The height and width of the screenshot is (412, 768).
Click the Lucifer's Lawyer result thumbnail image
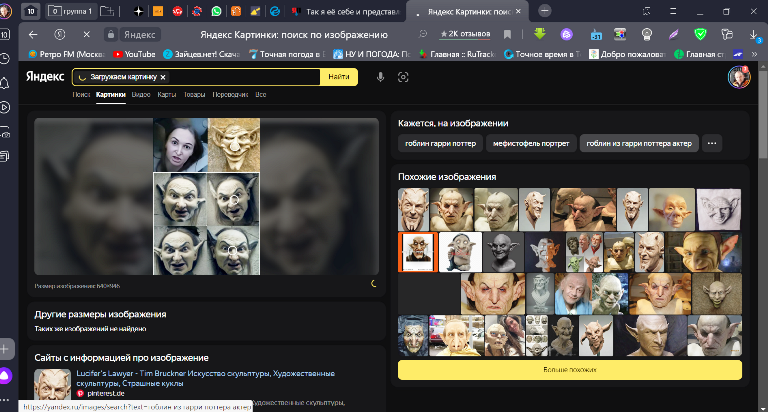pyautogui.click(x=52, y=385)
